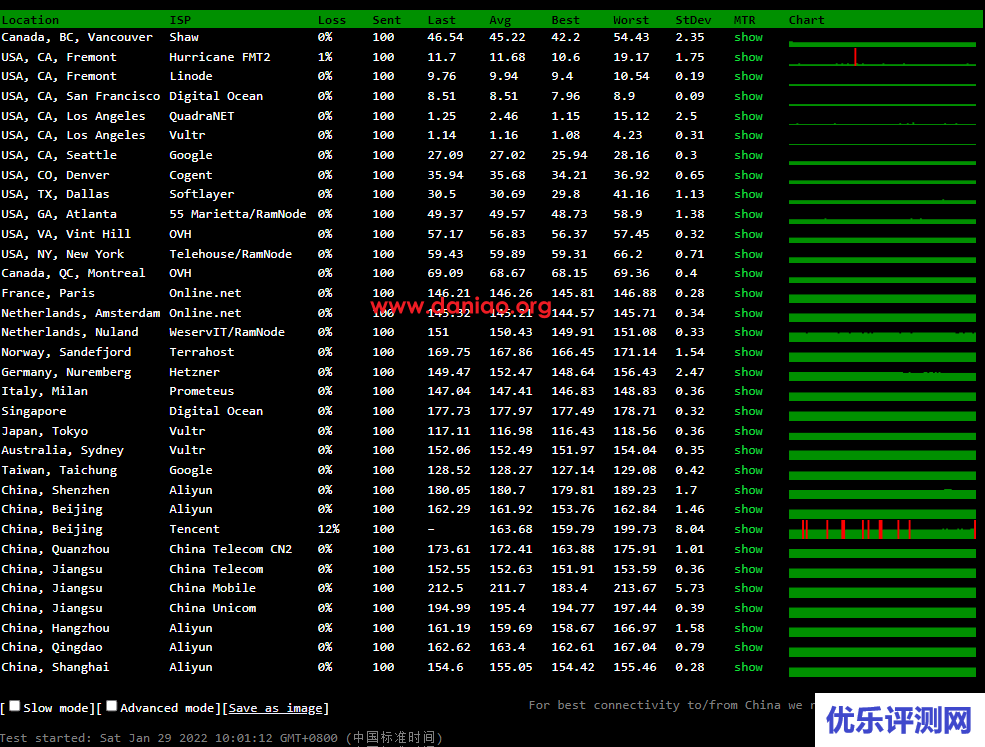
Task: Show MTR for Fremont Linode row
Action: [748, 76]
